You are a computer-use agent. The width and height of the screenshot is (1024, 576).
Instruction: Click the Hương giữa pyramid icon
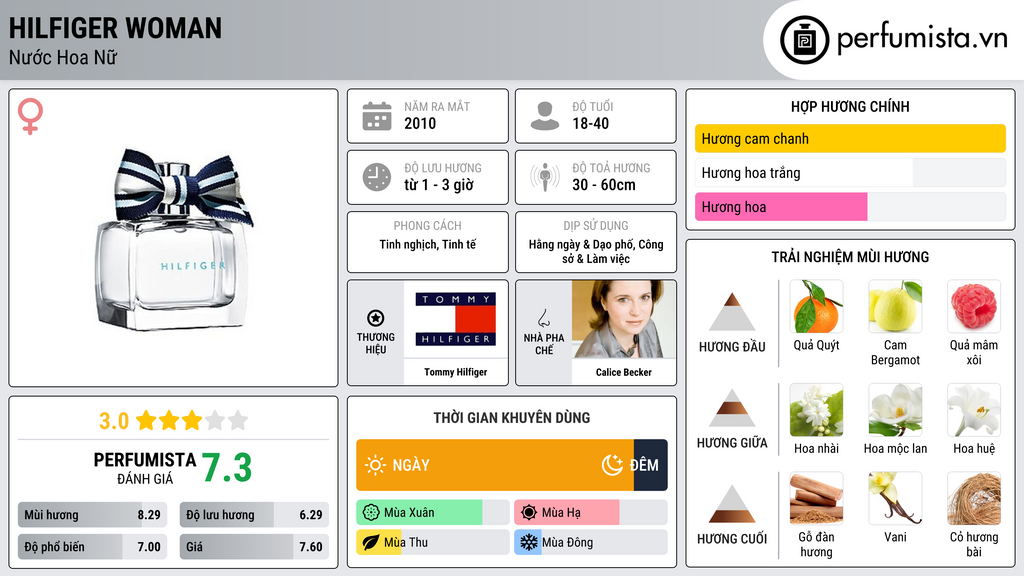[732, 408]
